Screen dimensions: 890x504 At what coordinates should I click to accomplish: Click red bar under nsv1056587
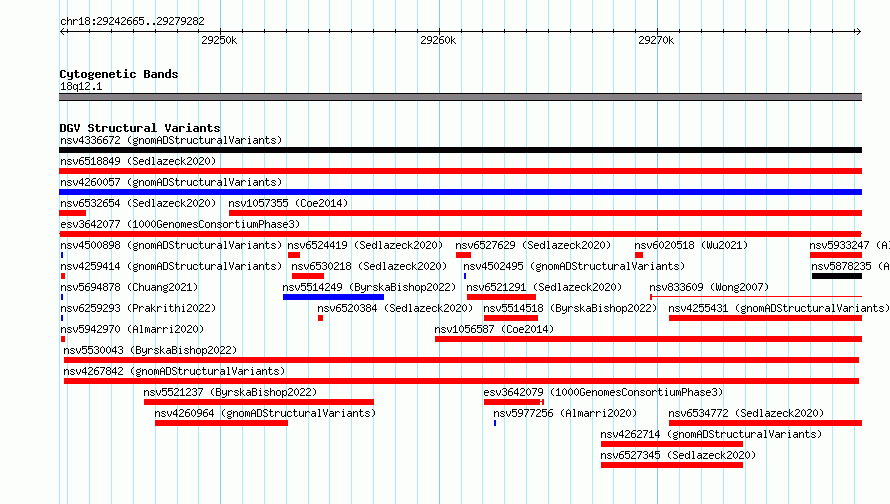tap(648, 339)
